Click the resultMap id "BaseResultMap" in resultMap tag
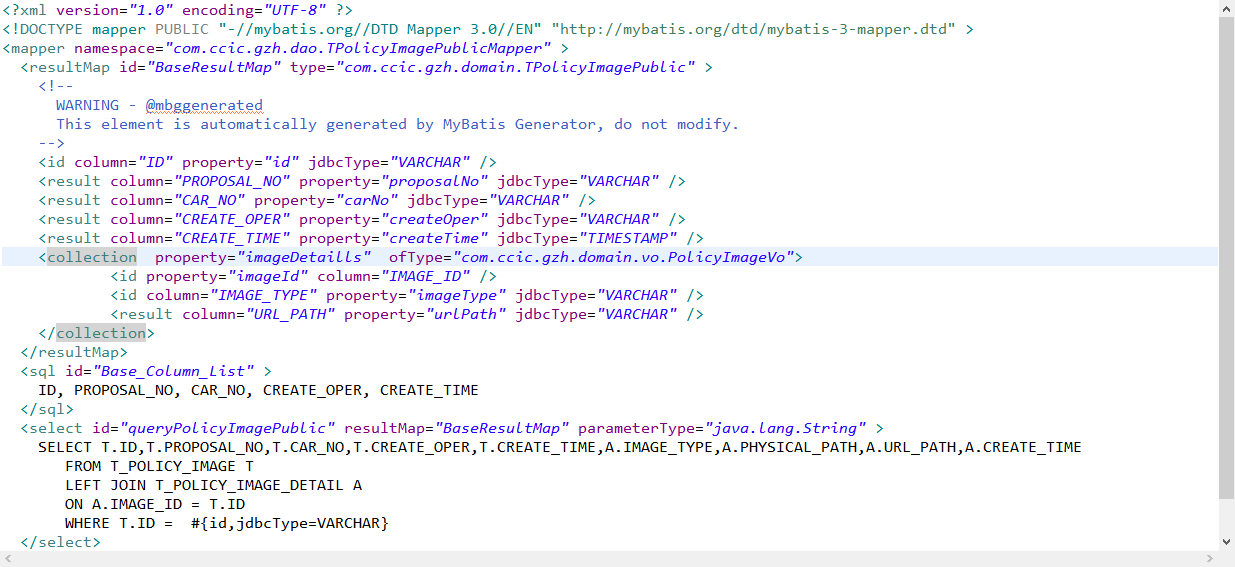The image size is (1235, 567). [214, 67]
